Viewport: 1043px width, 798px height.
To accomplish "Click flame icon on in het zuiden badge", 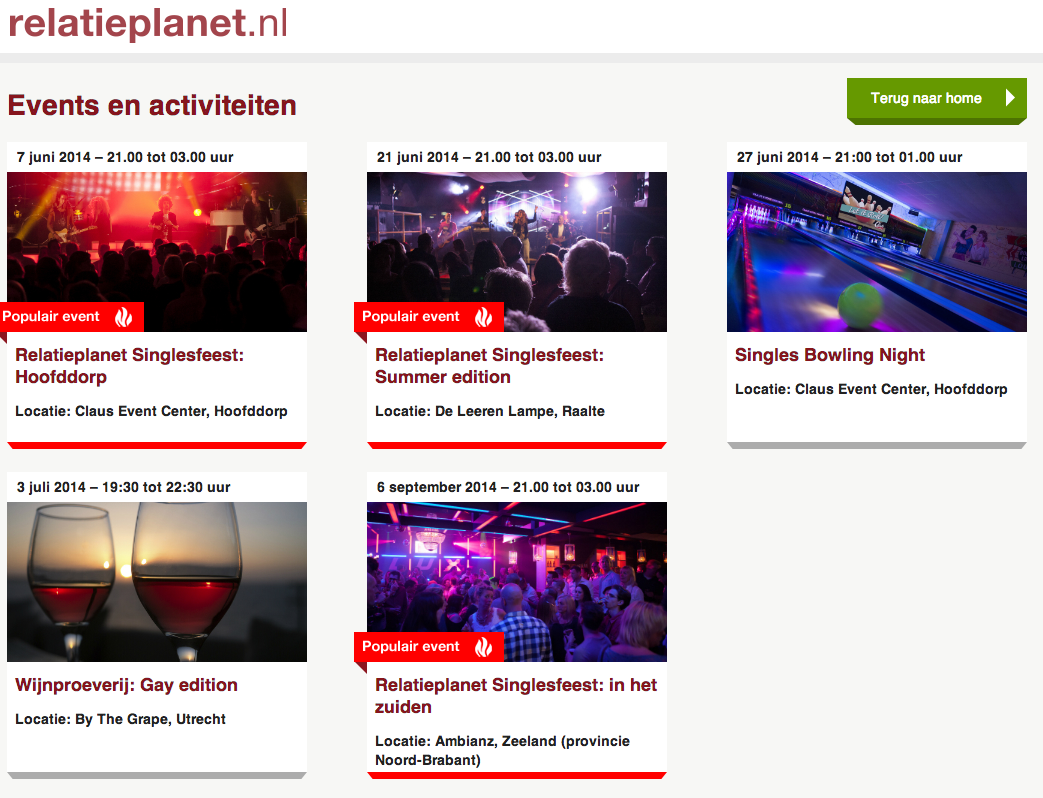I will 484,647.
